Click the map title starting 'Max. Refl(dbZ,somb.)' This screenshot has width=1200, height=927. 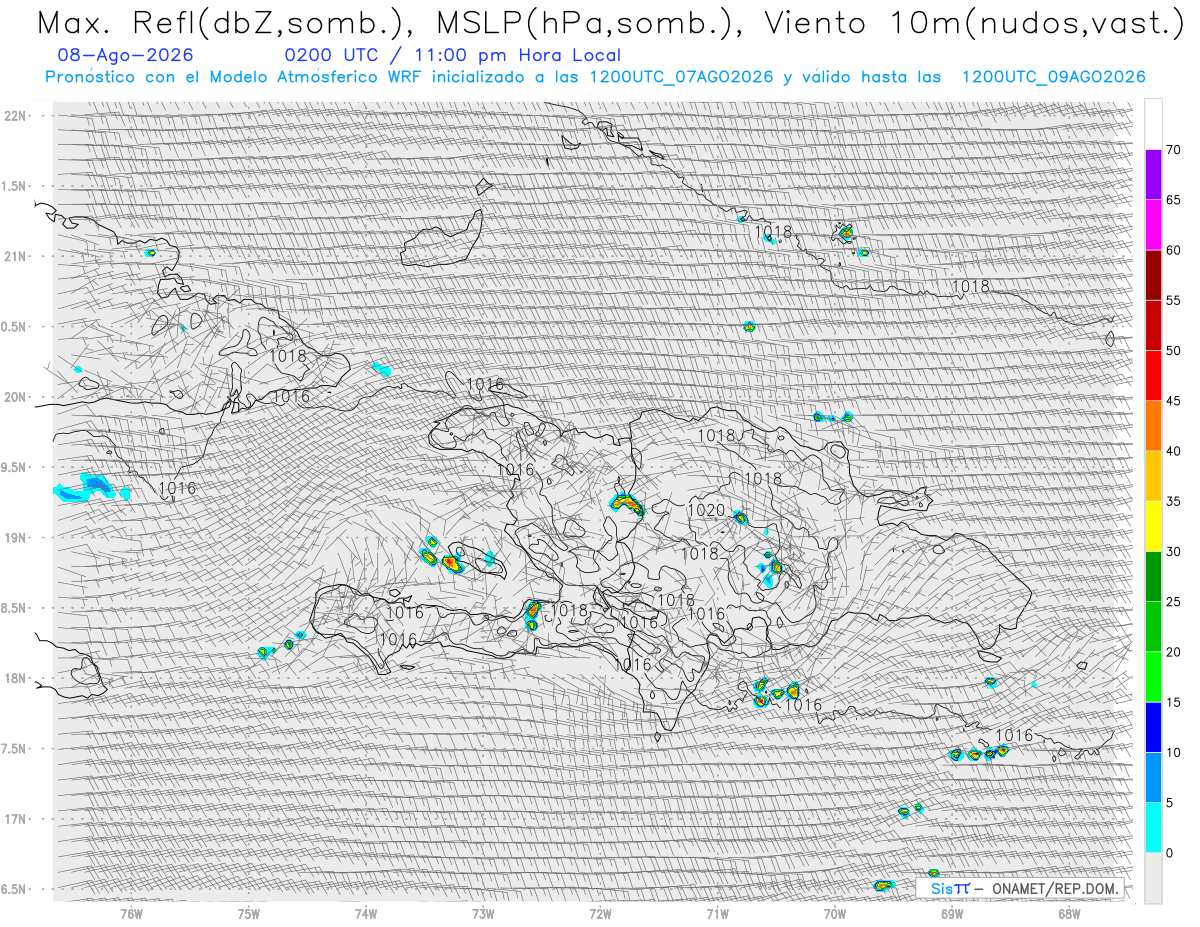coord(610,23)
